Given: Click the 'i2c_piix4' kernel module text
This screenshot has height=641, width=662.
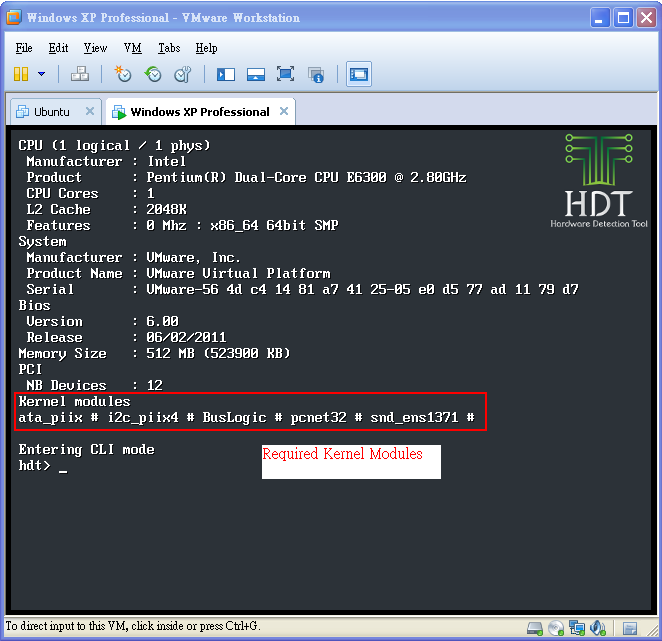Looking at the screenshot, I should pos(143,418).
